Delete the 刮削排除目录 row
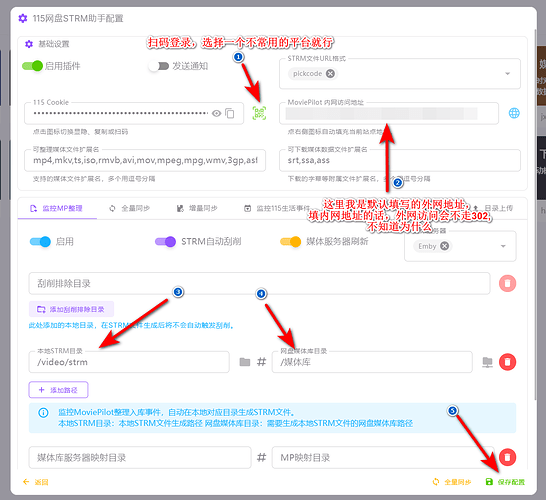This screenshot has width=546, height=500. (507, 283)
